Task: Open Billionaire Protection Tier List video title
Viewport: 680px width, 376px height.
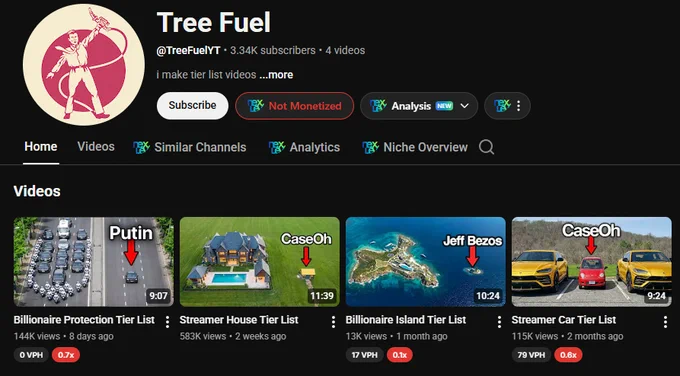Action: pyautogui.click(x=84, y=320)
